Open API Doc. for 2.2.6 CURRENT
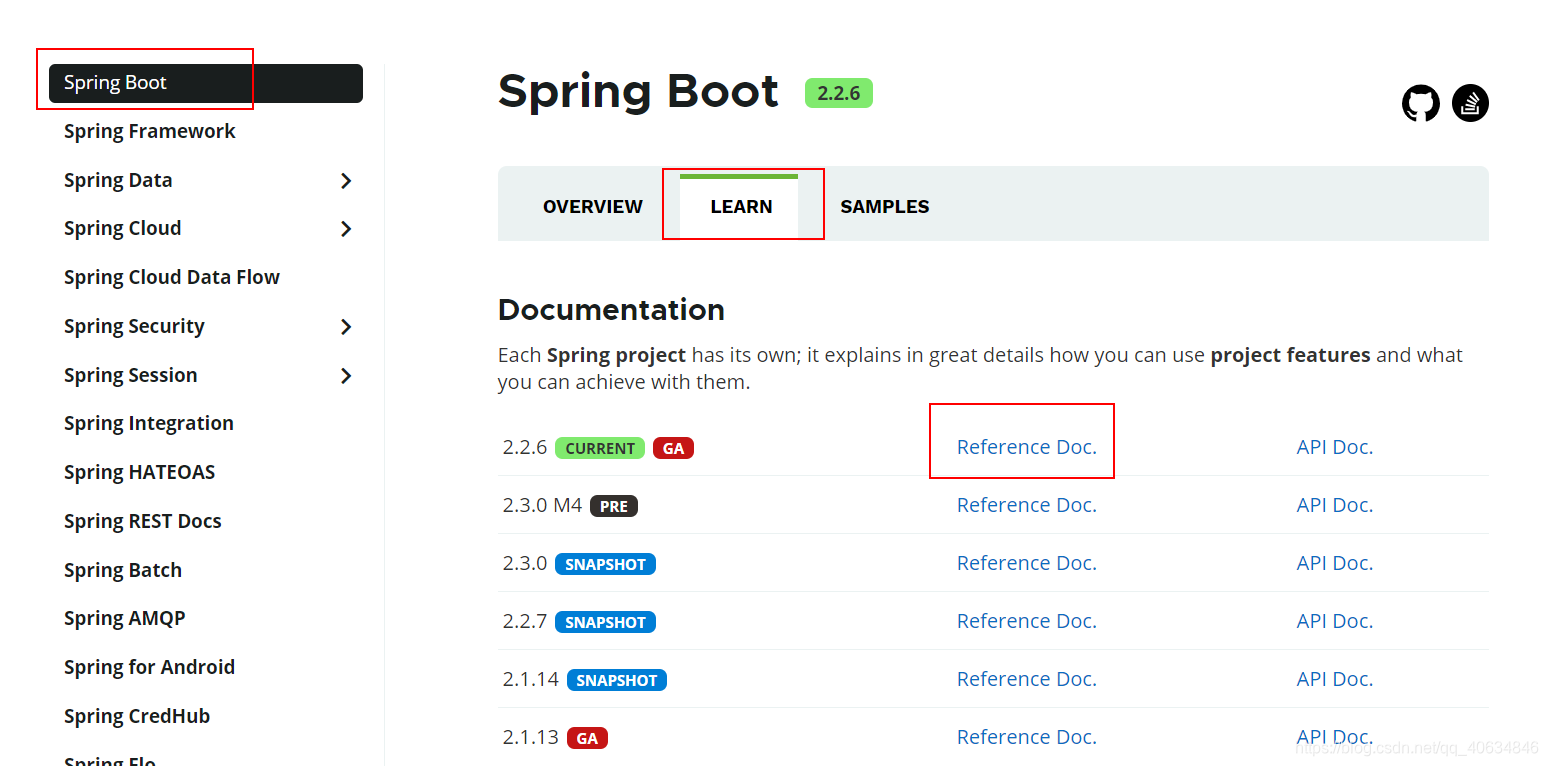 click(x=1335, y=447)
